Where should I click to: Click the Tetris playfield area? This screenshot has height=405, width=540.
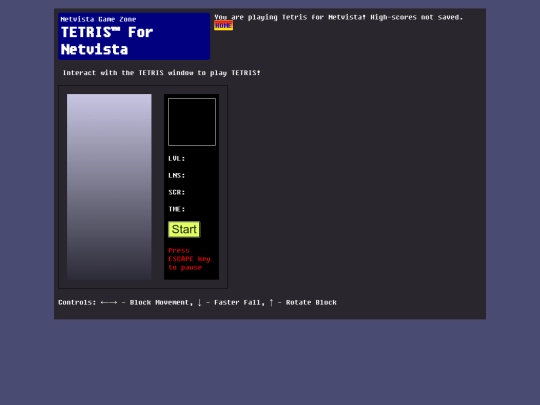[x=109, y=187]
